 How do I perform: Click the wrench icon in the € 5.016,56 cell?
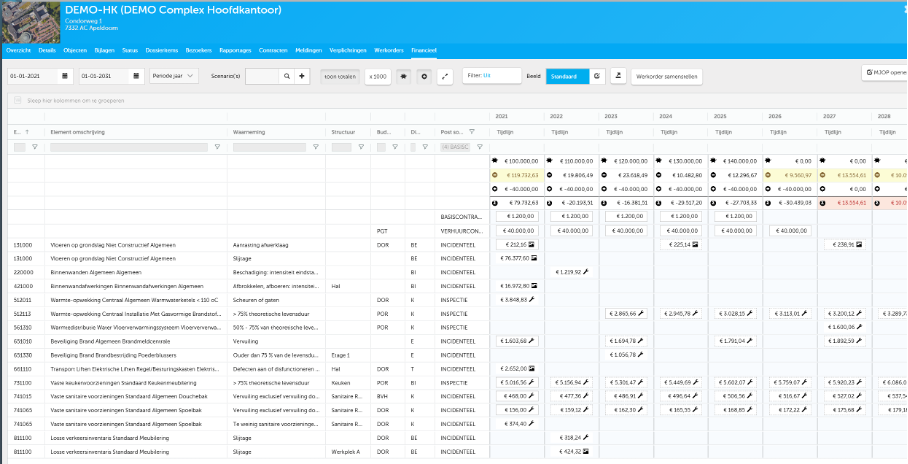pos(531,382)
